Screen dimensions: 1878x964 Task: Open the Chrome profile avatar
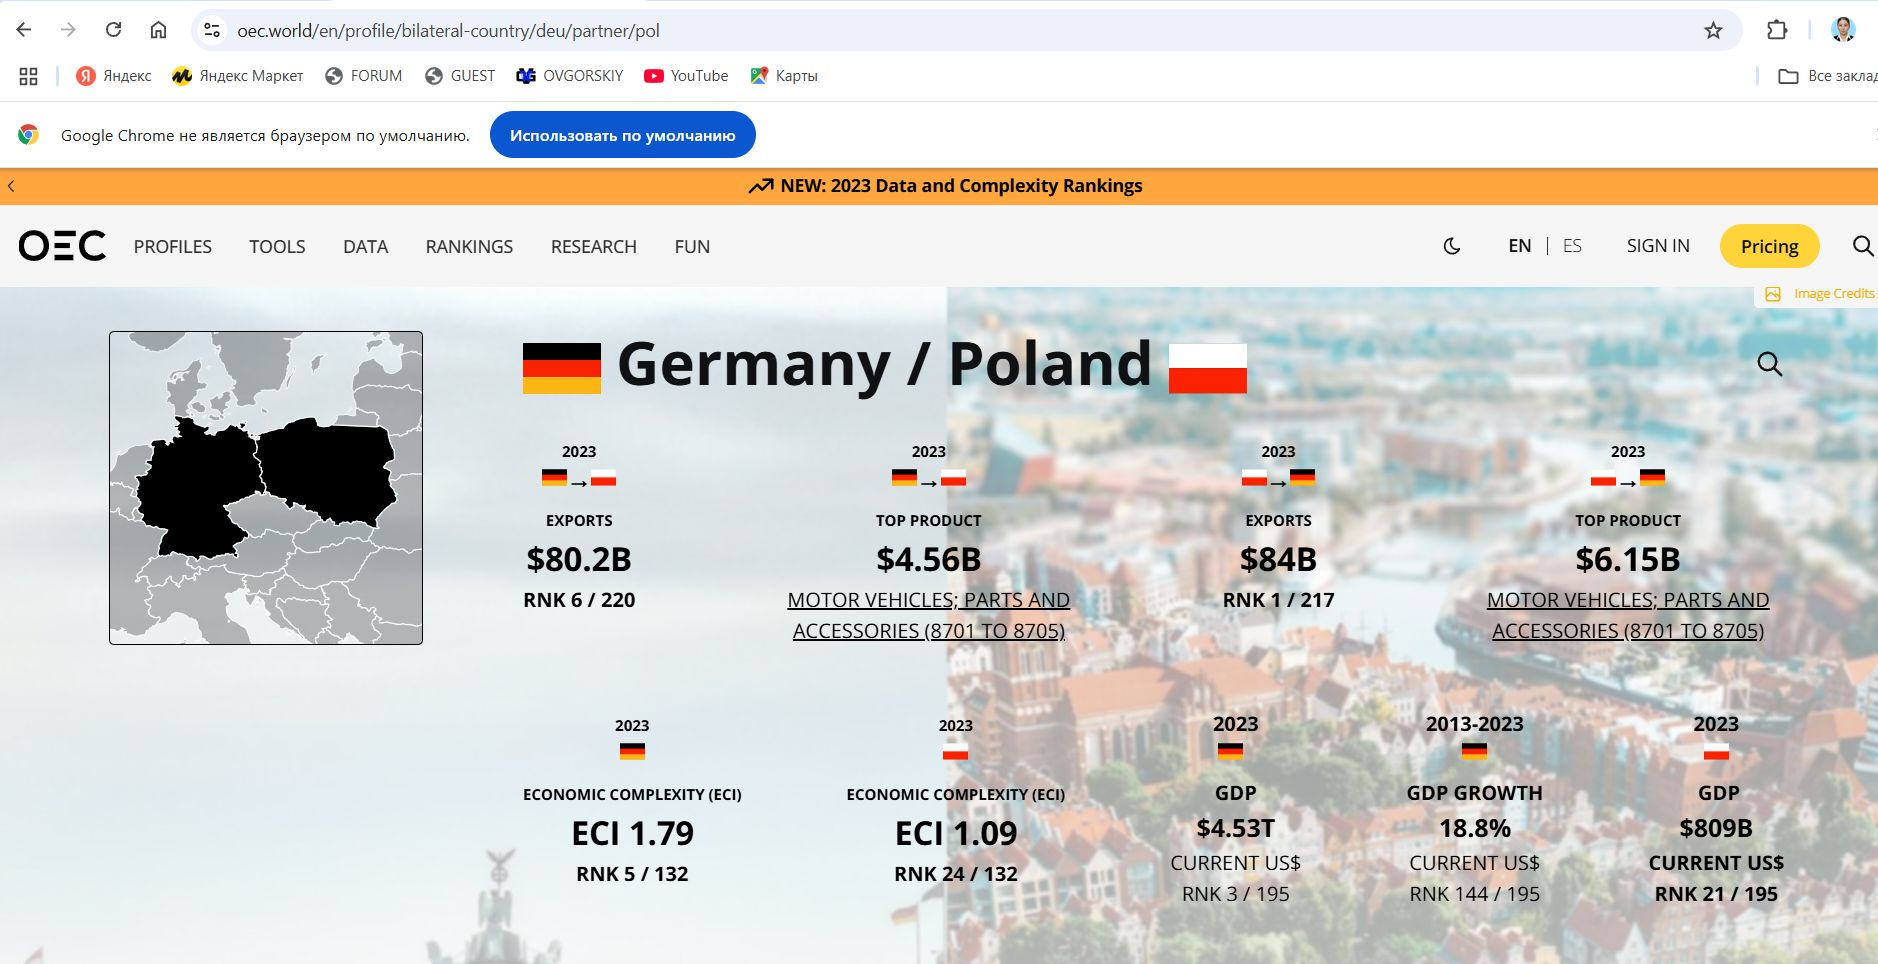pos(1843,30)
